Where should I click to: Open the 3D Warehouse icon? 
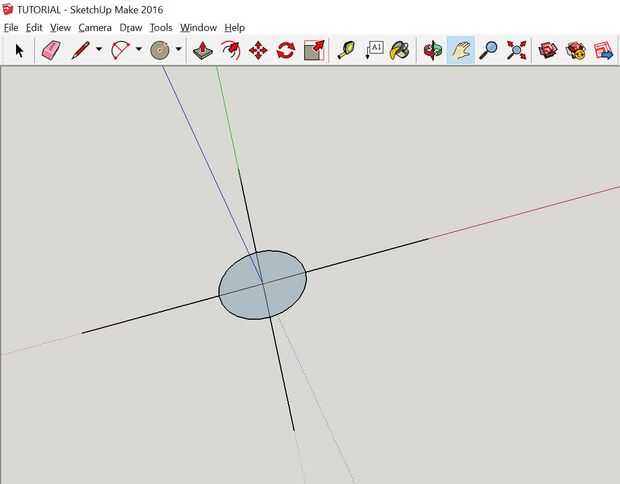point(548,51)
